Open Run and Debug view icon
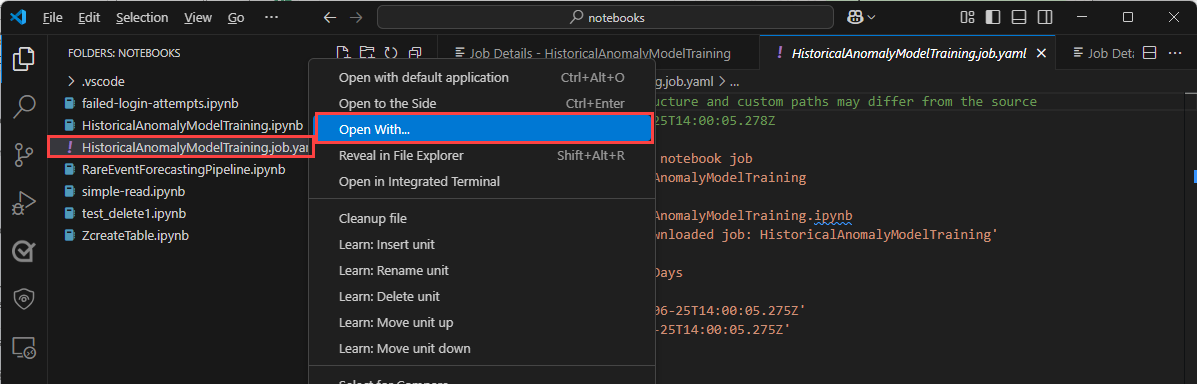 tap(24, 204)
